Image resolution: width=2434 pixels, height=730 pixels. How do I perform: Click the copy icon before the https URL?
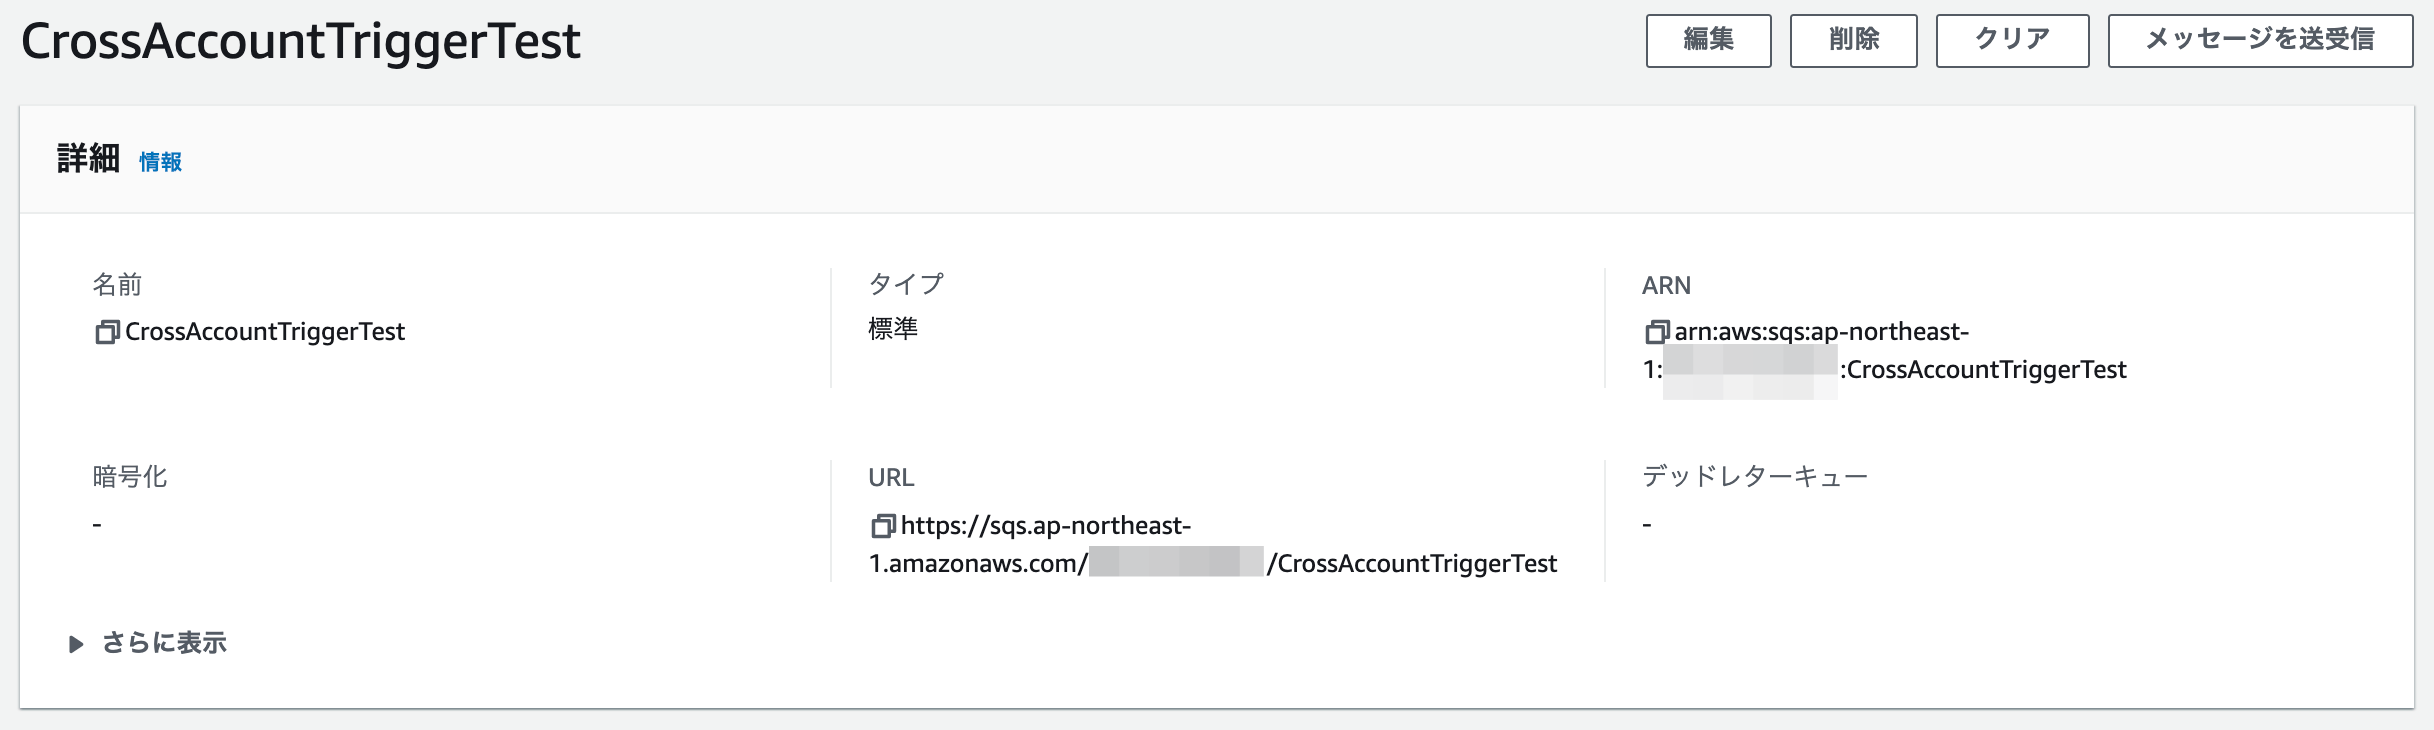(884, 525)
